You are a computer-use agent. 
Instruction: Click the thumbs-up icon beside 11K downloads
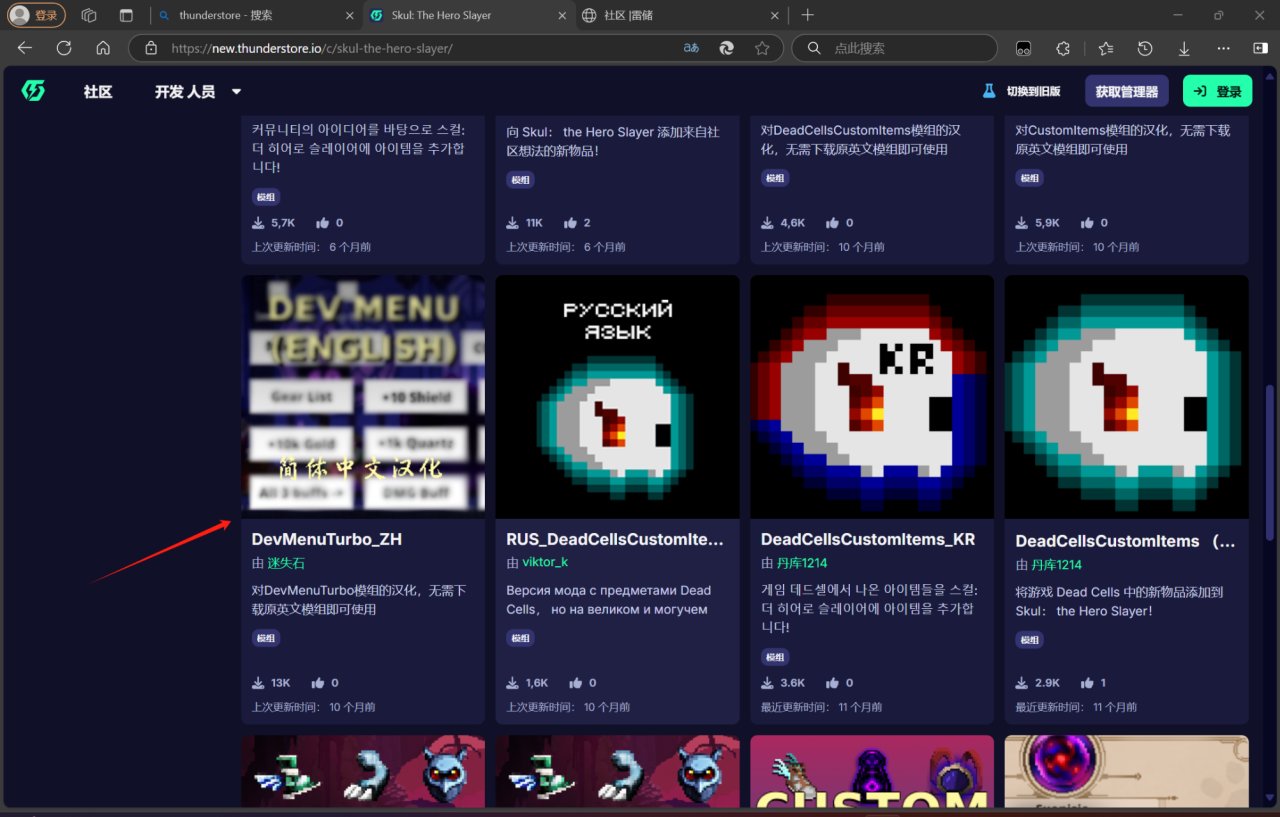pyautogui.click(x=570, y=223)
